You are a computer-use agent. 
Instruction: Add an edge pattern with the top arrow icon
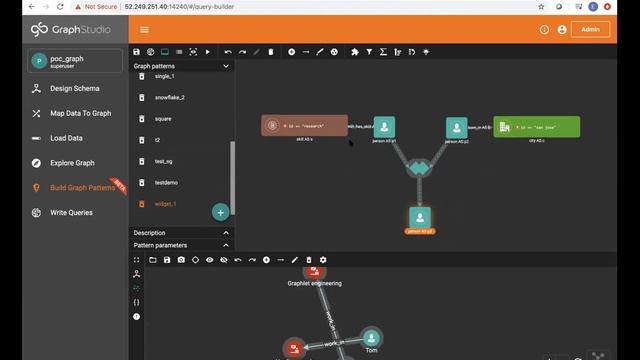[306, 52]
